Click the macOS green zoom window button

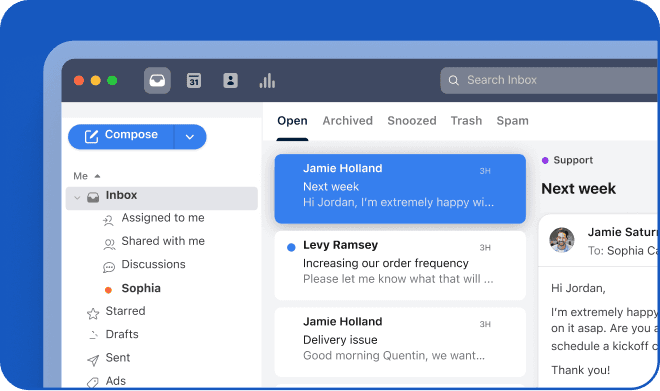point(112,80)
